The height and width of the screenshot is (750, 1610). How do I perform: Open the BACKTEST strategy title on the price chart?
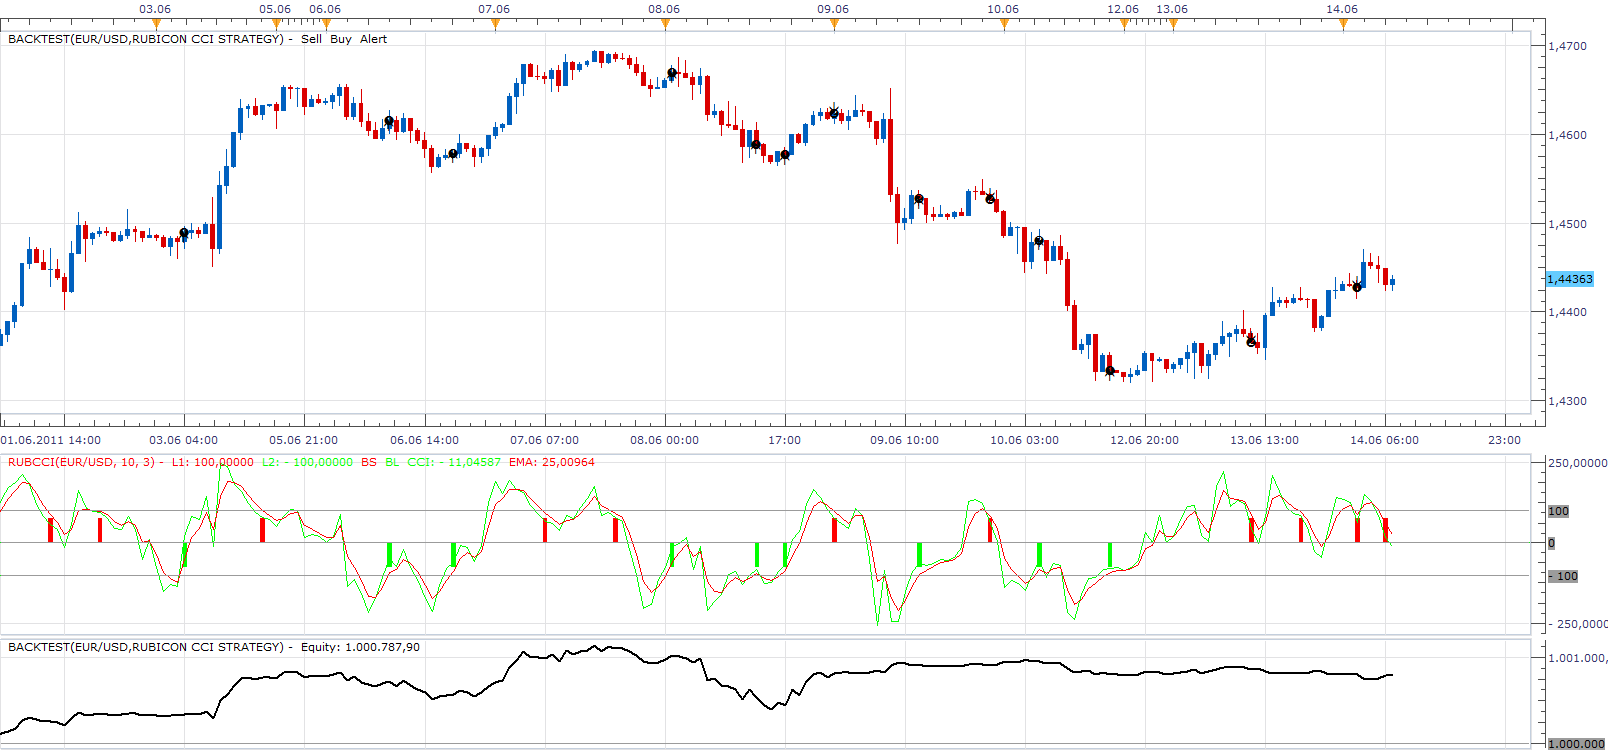click(x=146, y=39)
